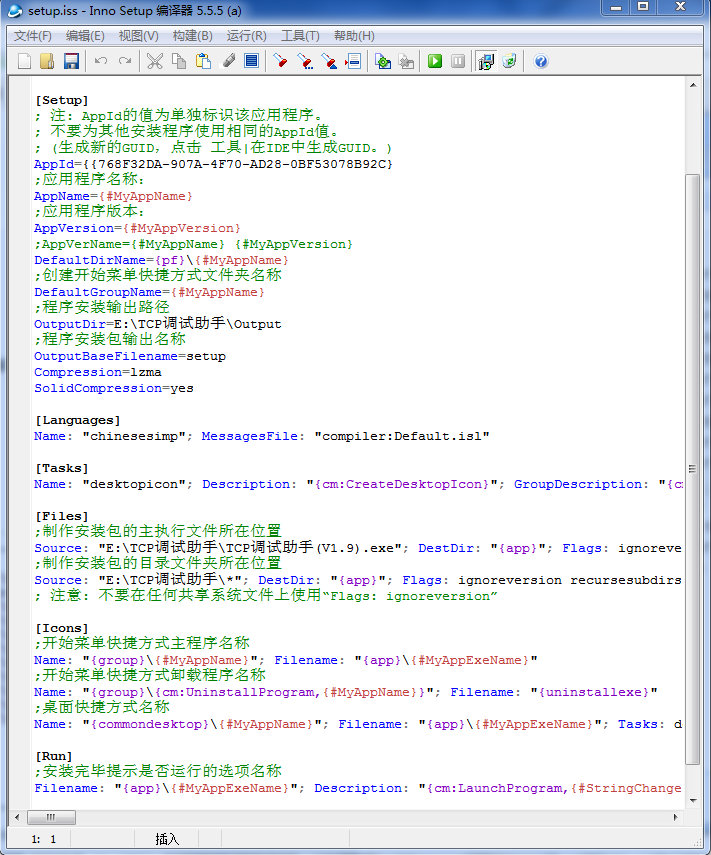Click the horizontal scrollbar right arrow

click(x=676, y=817)
